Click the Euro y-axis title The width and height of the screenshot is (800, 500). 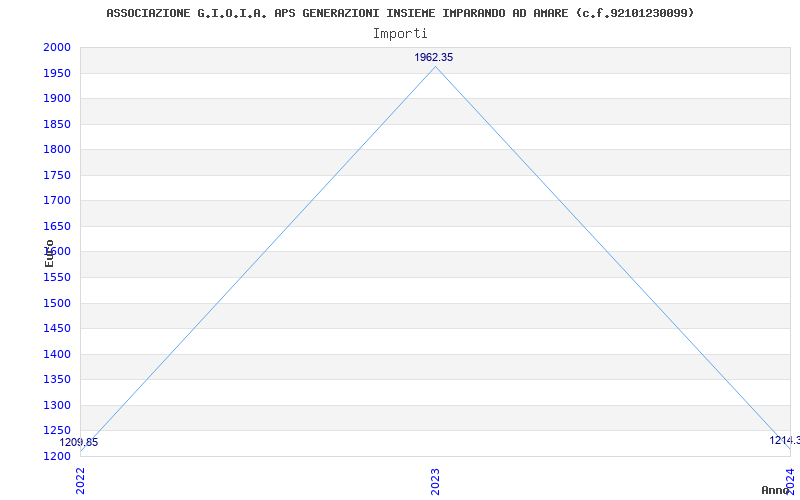[49, 253]
